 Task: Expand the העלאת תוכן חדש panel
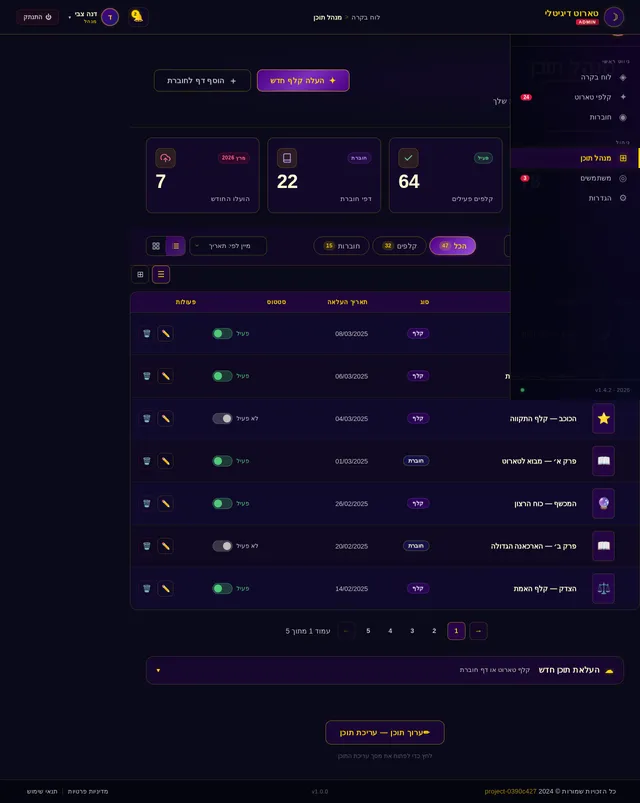(x=385, y=670)
